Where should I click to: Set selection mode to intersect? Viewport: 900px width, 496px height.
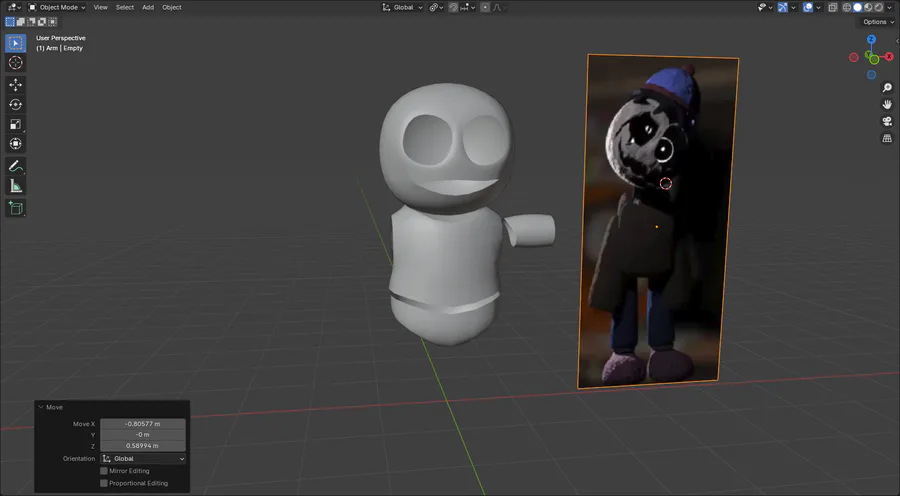[x=52, y=22]
